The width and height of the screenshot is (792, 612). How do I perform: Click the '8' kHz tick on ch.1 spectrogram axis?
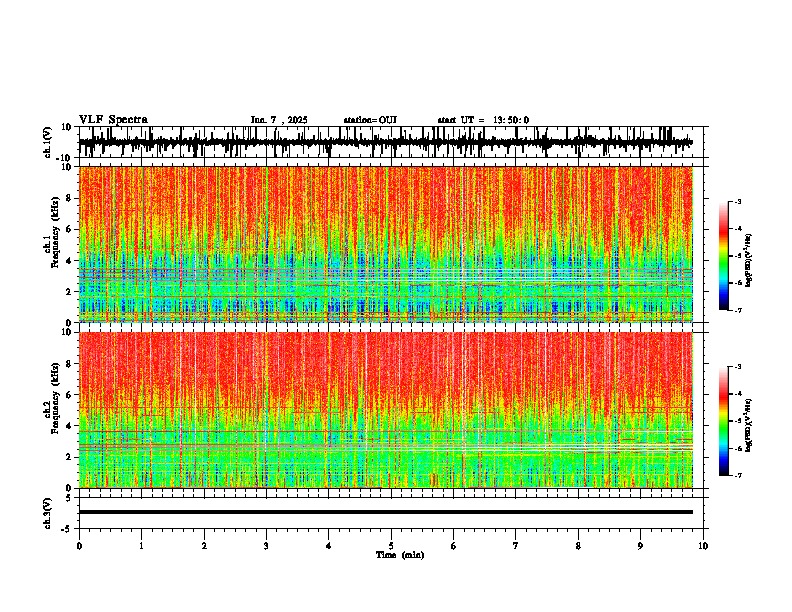coord(69,198)
